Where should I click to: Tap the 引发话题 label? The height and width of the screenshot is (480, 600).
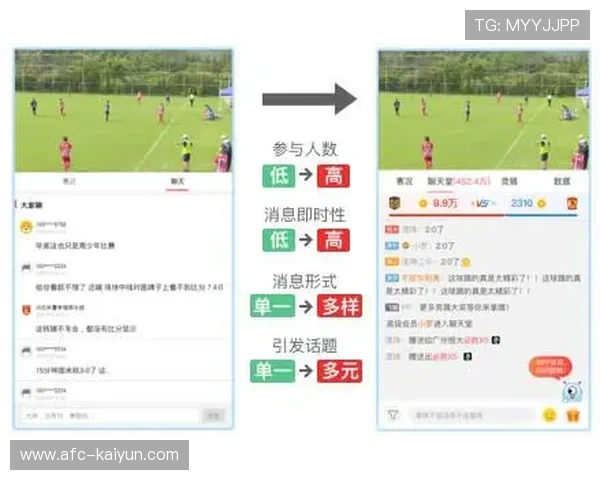click(x=305, y=346)
